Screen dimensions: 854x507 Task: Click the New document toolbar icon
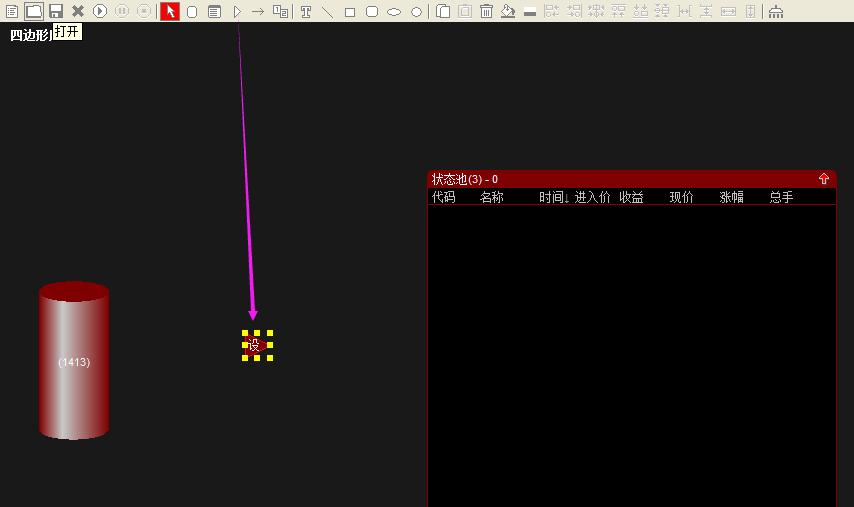[11, 11]
